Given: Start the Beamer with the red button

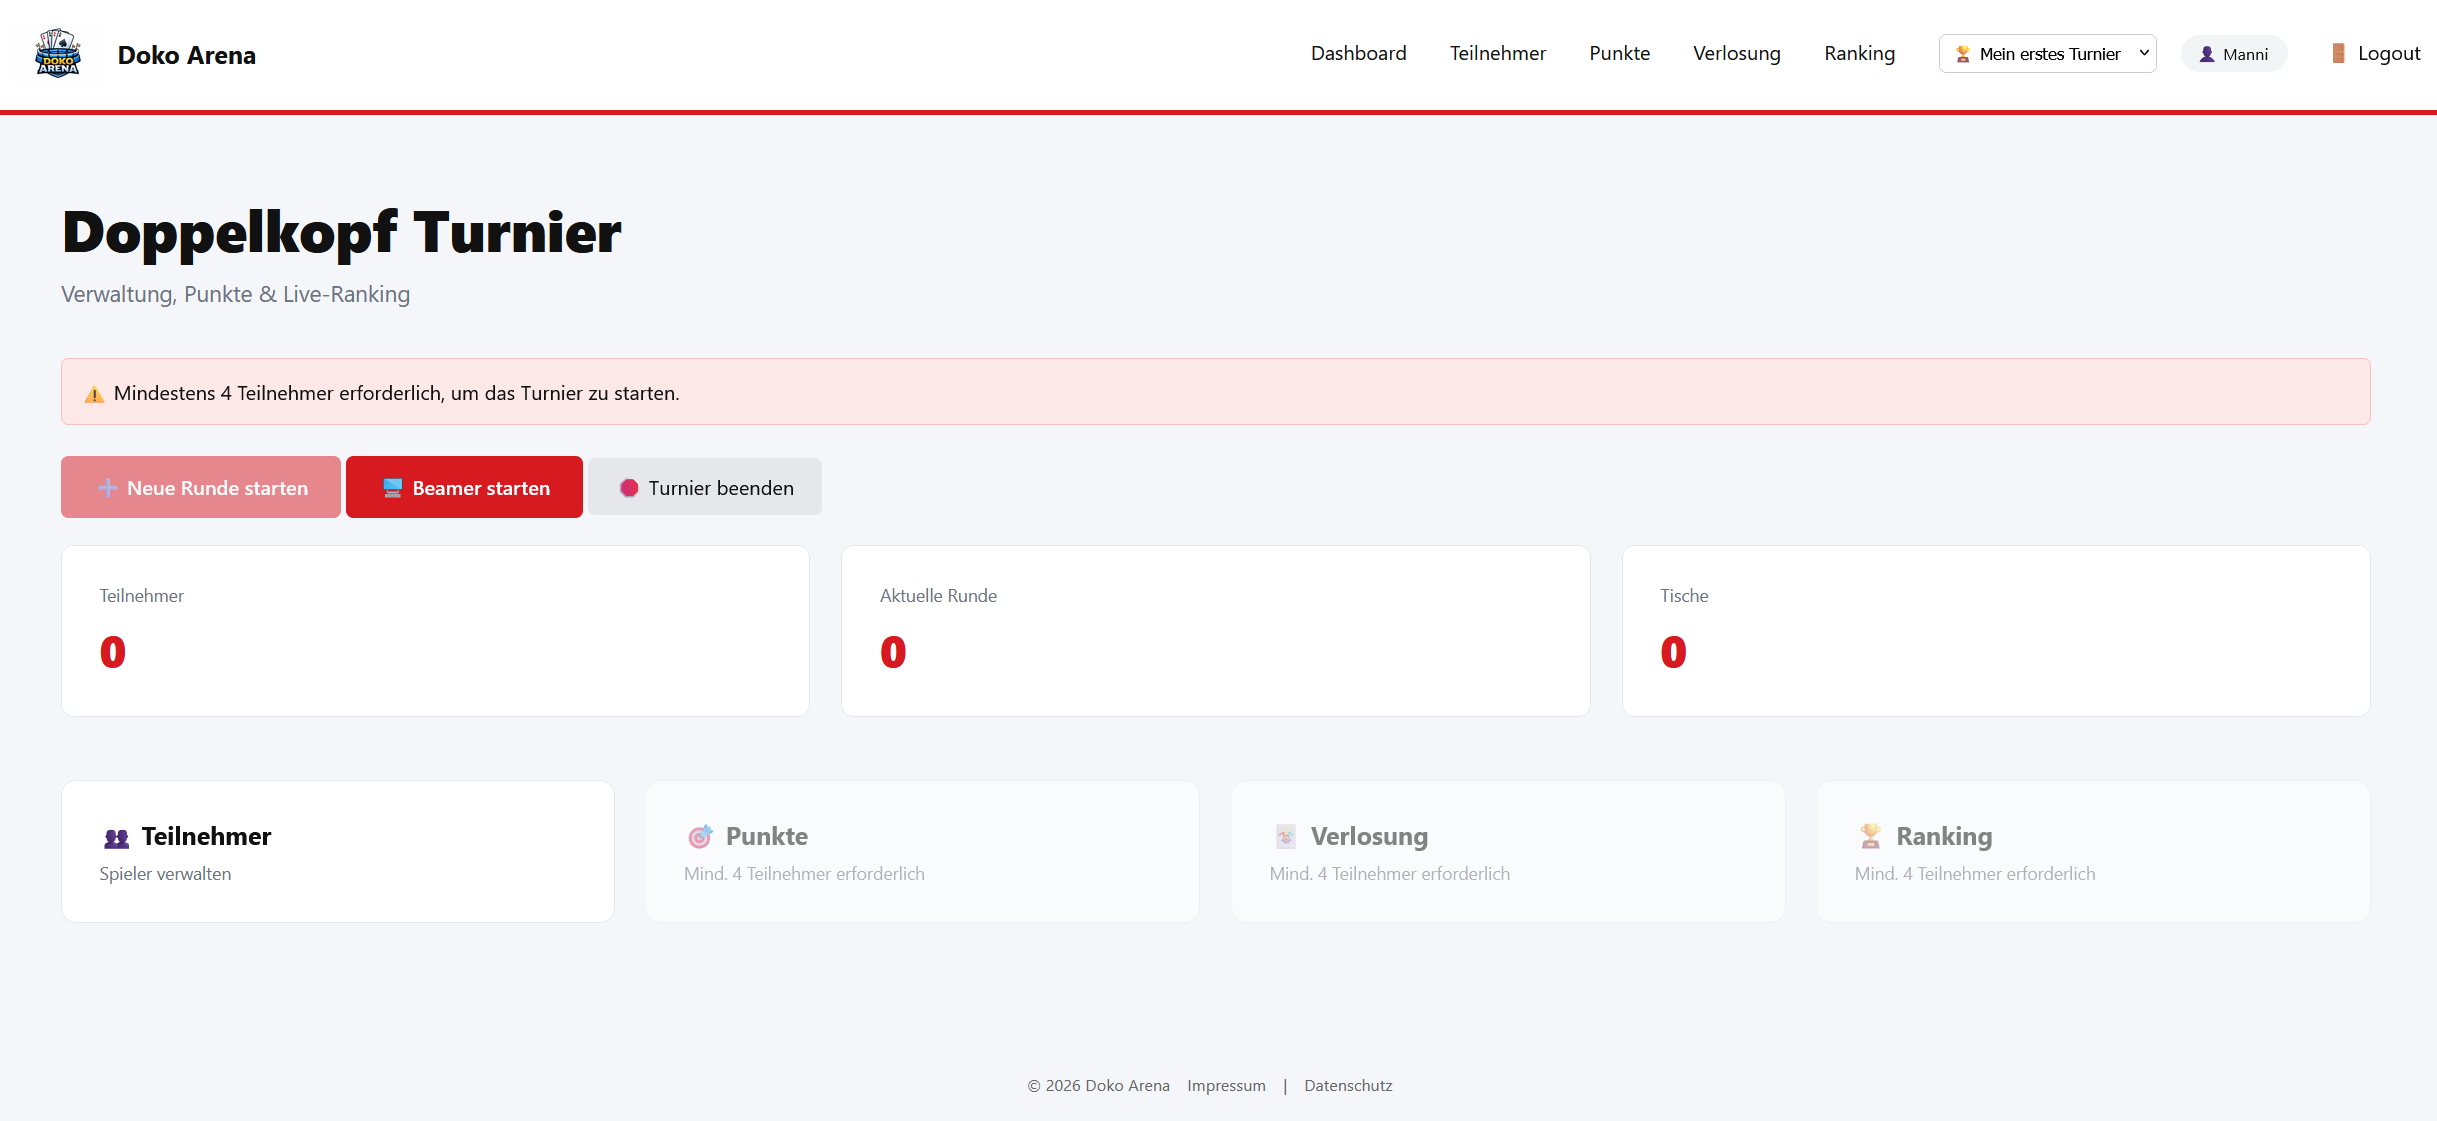Looking at the screenshot, I should coord(464,487).
